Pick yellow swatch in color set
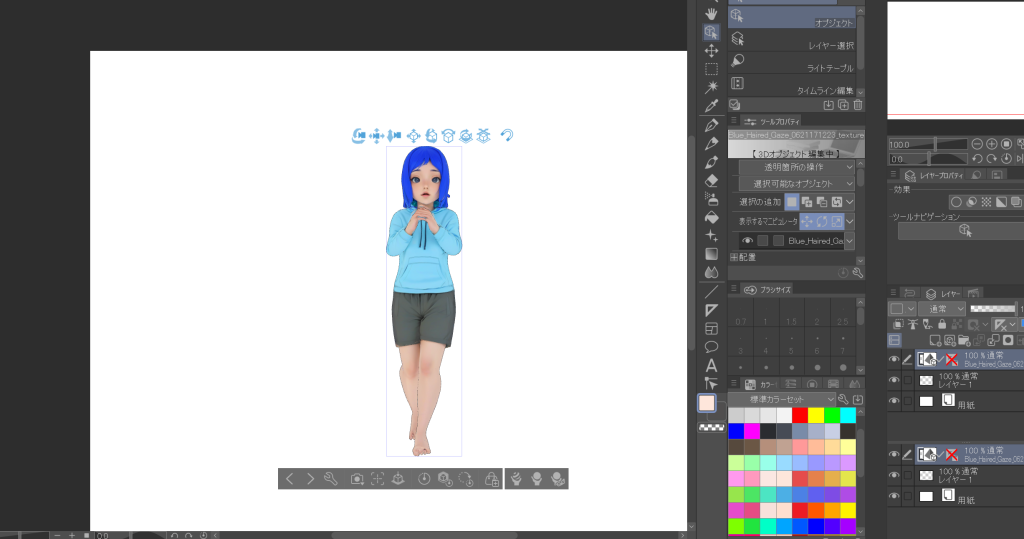Screen dimensions: 1024x539 point(816,416)
